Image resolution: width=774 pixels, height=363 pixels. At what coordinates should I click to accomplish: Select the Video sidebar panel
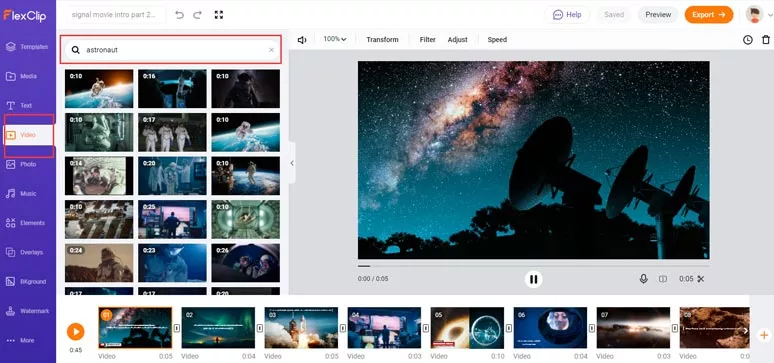pos(28,135)
